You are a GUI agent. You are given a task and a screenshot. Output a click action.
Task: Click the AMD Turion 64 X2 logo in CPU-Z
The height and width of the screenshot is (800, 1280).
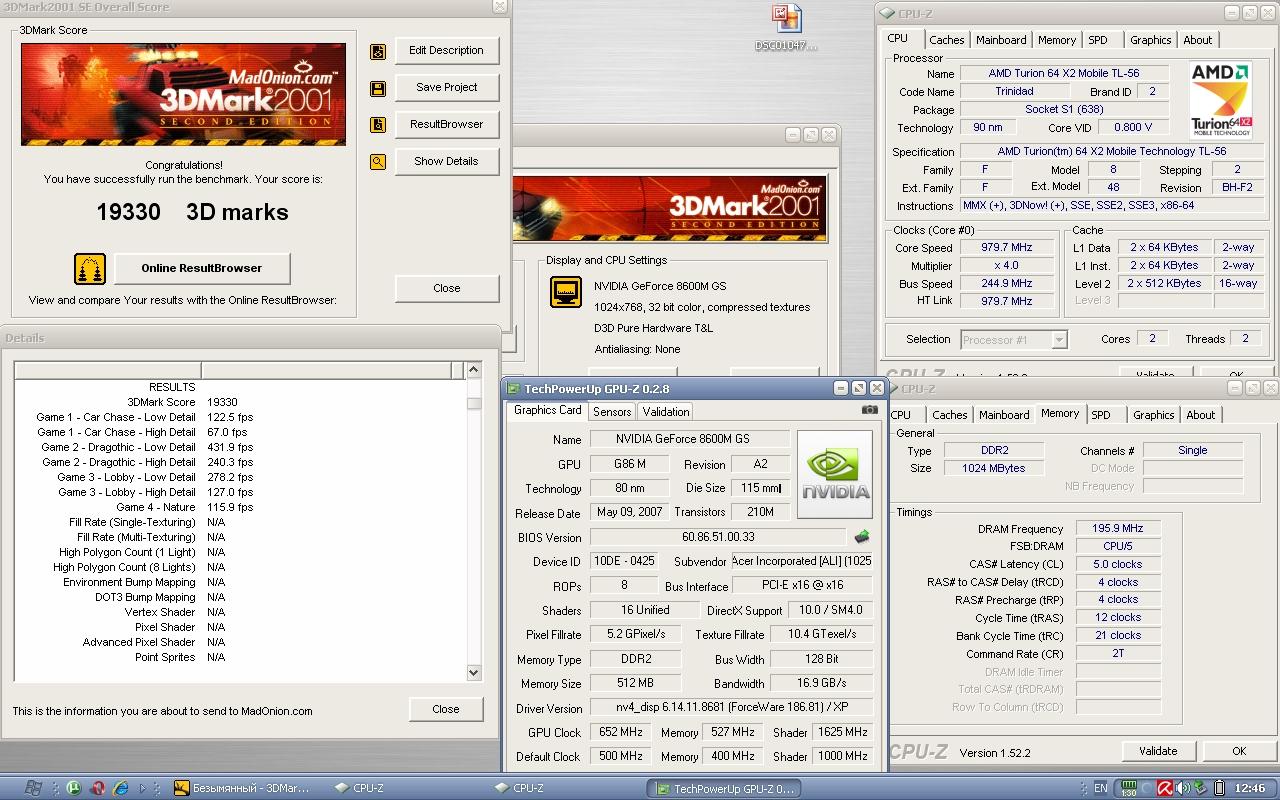tap(1220, 100)
